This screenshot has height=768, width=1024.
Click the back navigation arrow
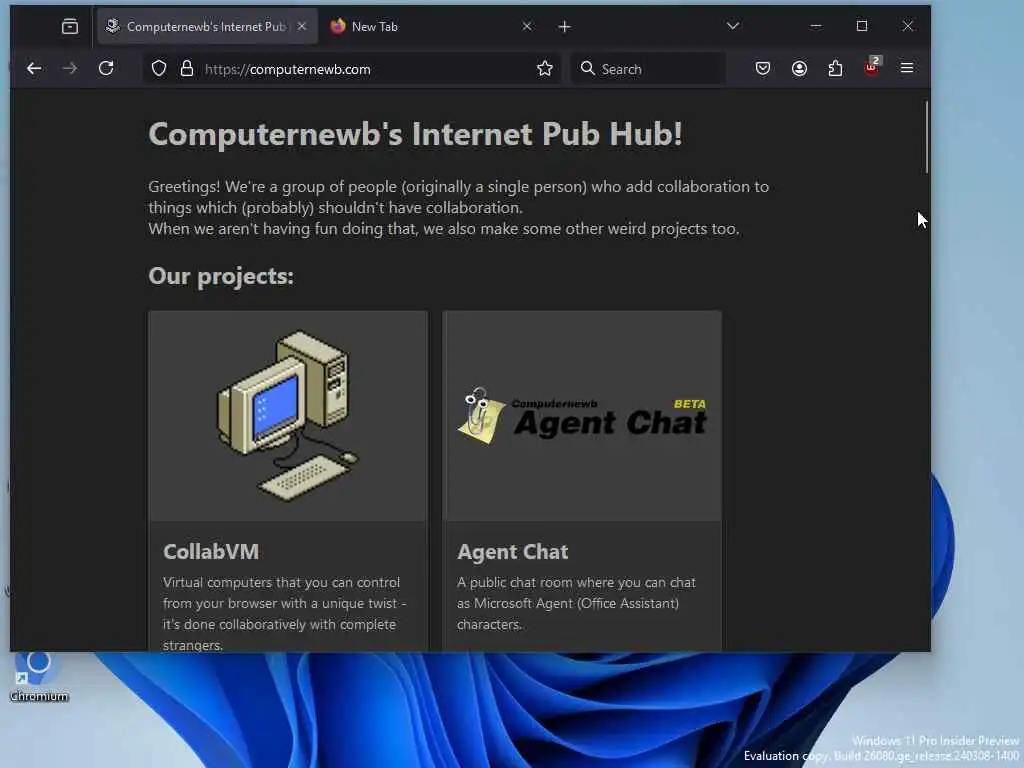[34, 69]
